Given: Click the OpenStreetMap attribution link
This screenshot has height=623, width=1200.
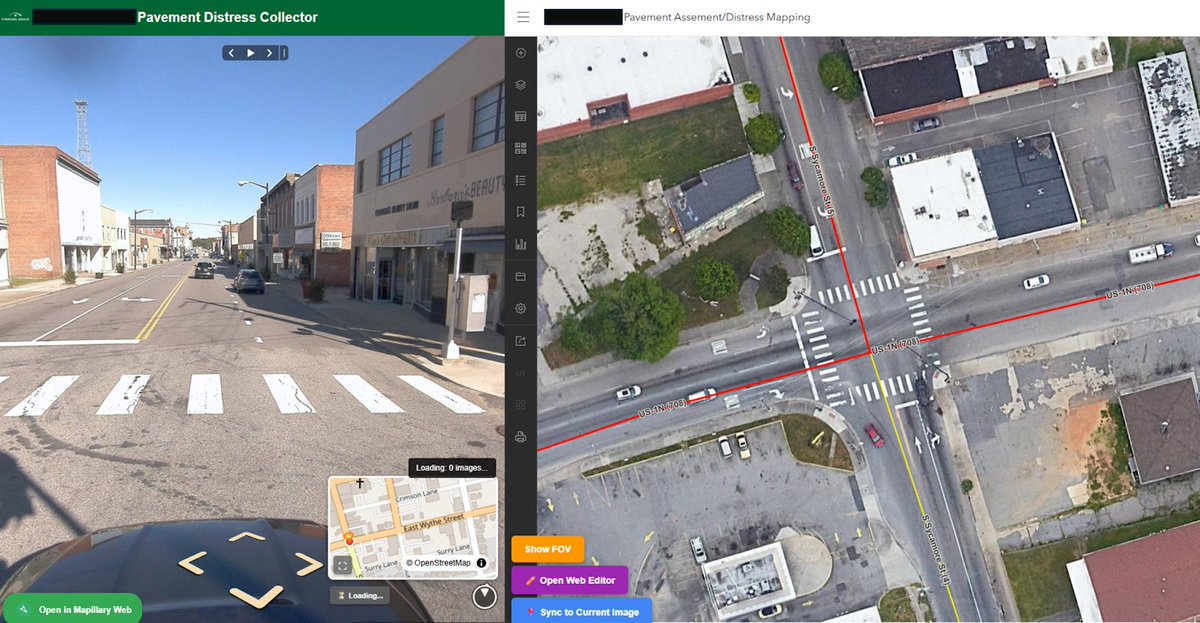Looking at the screenshot, I should click(x=438, y=563).
